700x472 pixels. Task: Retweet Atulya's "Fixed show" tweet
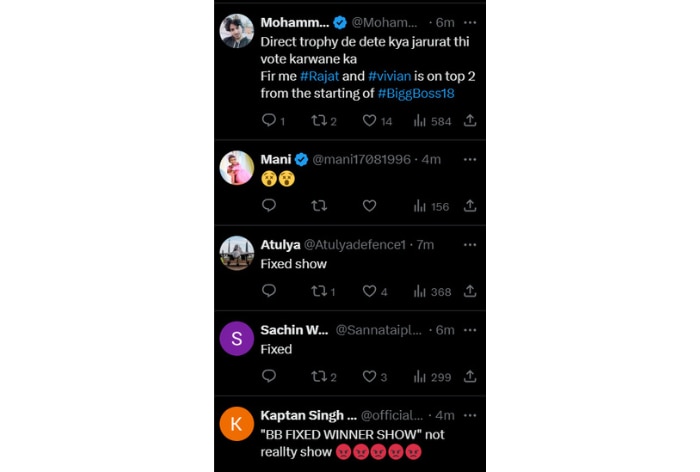point(319,291)
